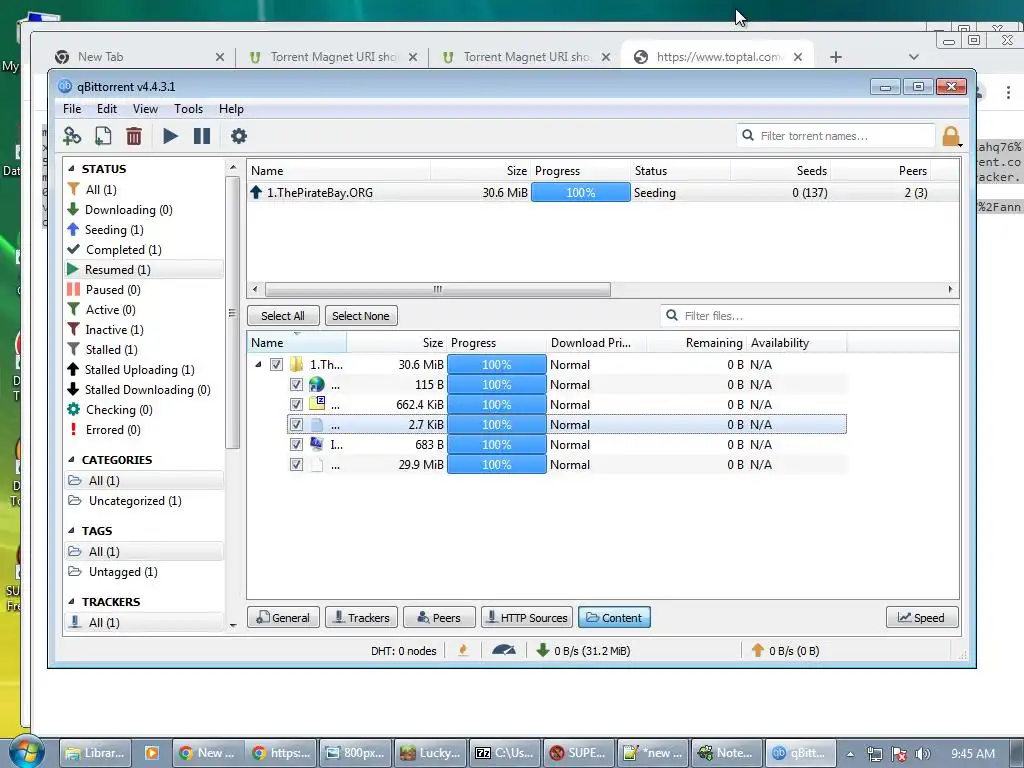
Task: Toggle checkbox of the 115 B file
Action: (x=296, y=385)
